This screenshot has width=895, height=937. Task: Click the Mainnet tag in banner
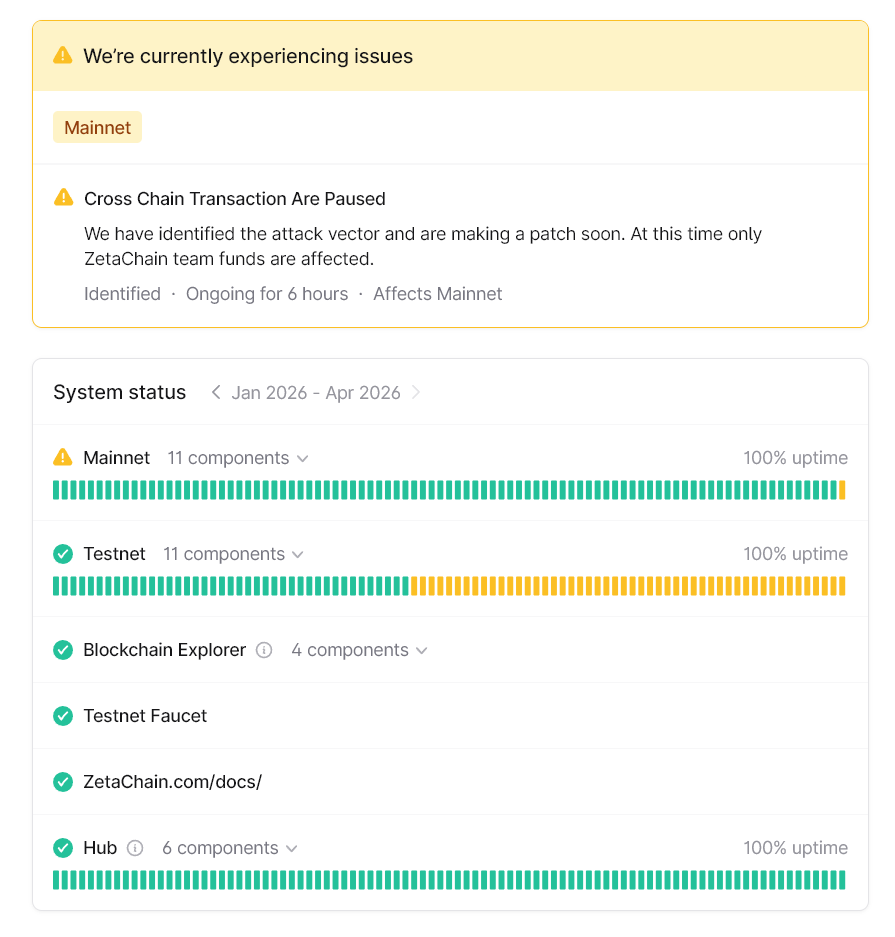97,128
